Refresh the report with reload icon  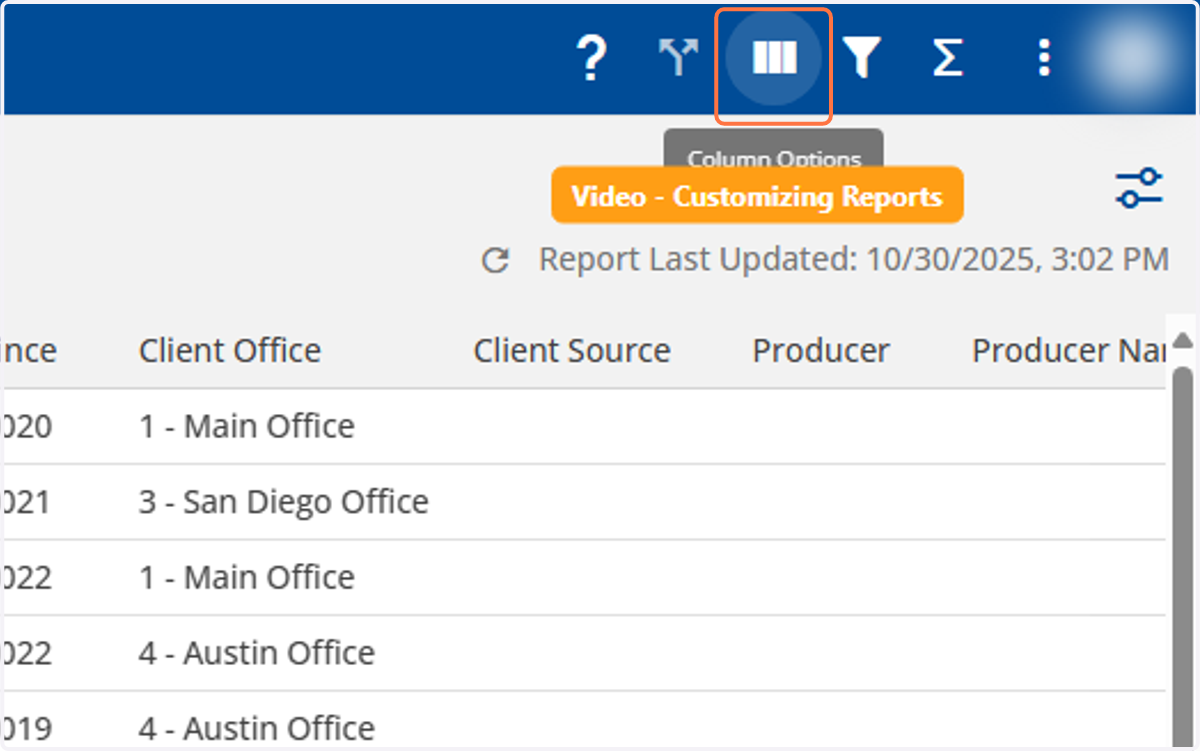point(496,261)
